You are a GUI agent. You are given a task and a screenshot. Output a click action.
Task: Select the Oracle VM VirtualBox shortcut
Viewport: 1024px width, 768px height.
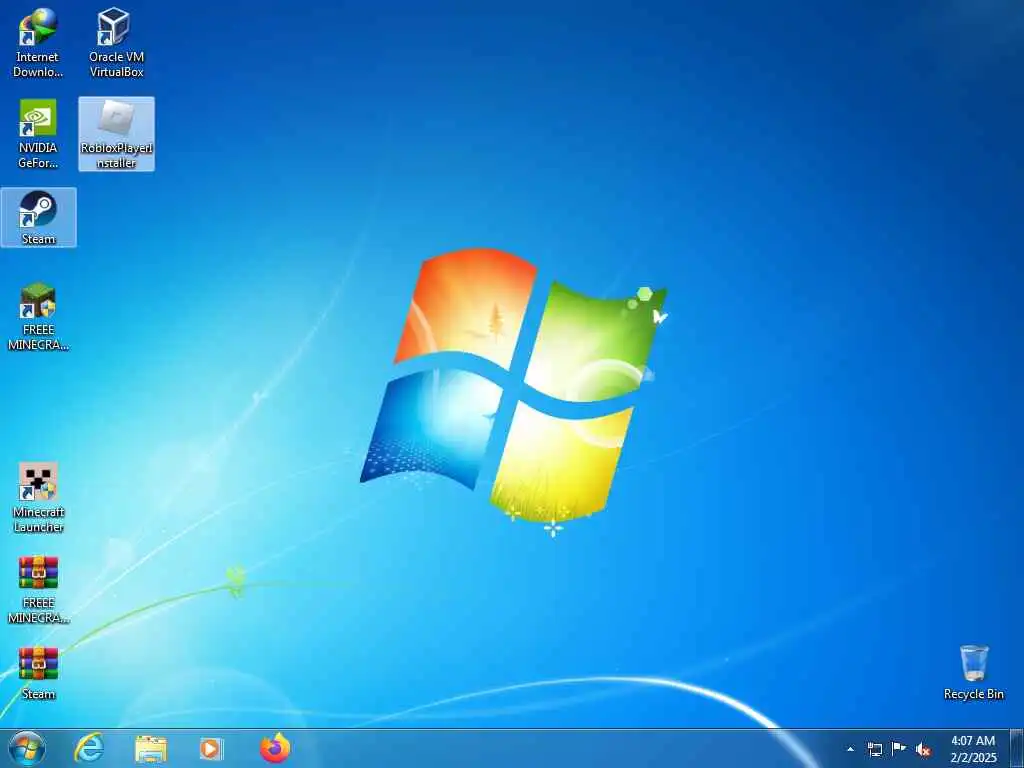click(x=116, y=43)
